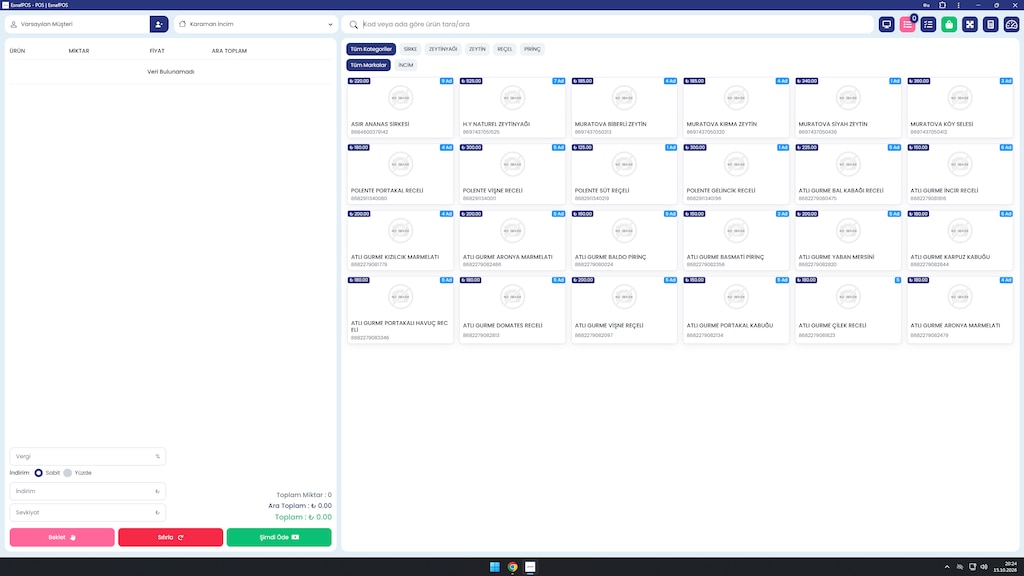
Task: Select the Tüm Markalar brand filter
Action: 368,65
